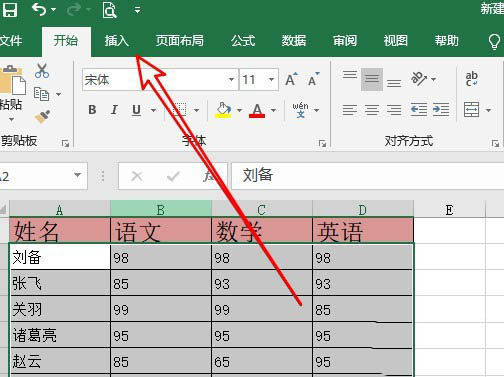Screen dimensions: 504x377
Task: Click the formula bar showing 刘备
Action: coord(368,176)
